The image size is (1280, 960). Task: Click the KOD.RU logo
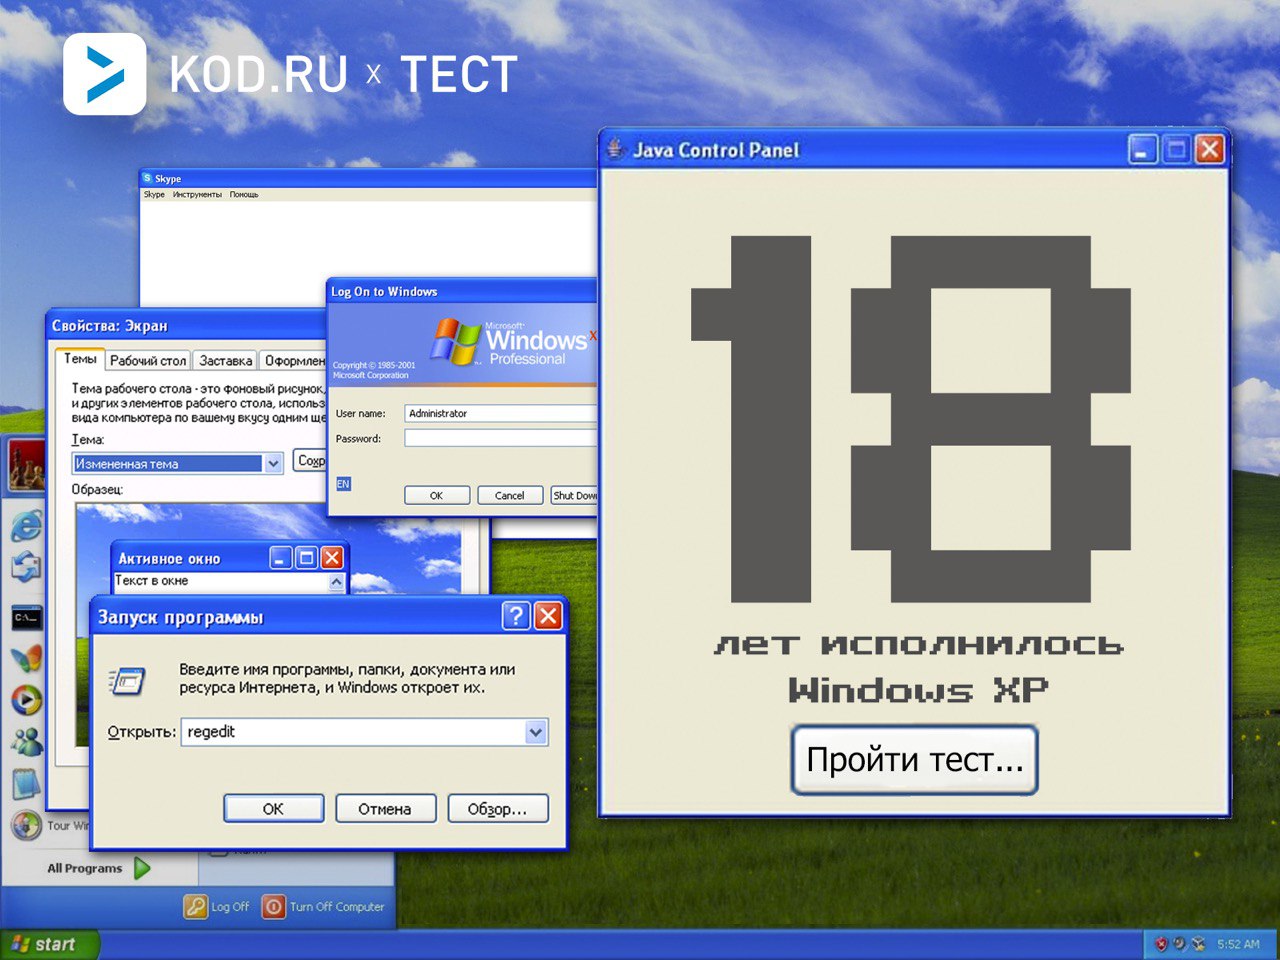tap(104, 74)
